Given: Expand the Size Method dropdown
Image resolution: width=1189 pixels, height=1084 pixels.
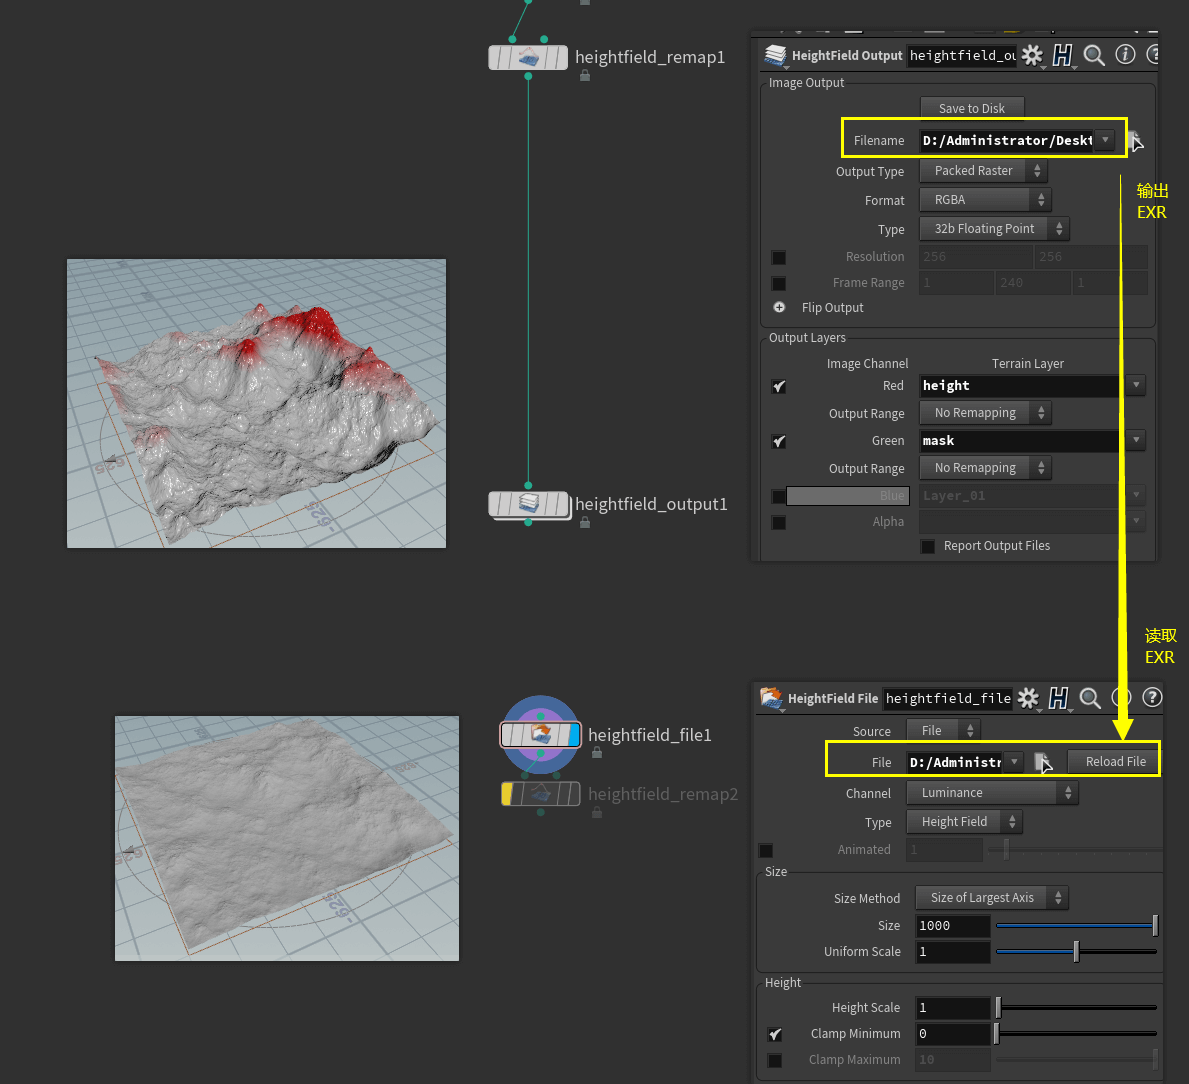Looking at the screenshot, I should (x=992, y=898).
